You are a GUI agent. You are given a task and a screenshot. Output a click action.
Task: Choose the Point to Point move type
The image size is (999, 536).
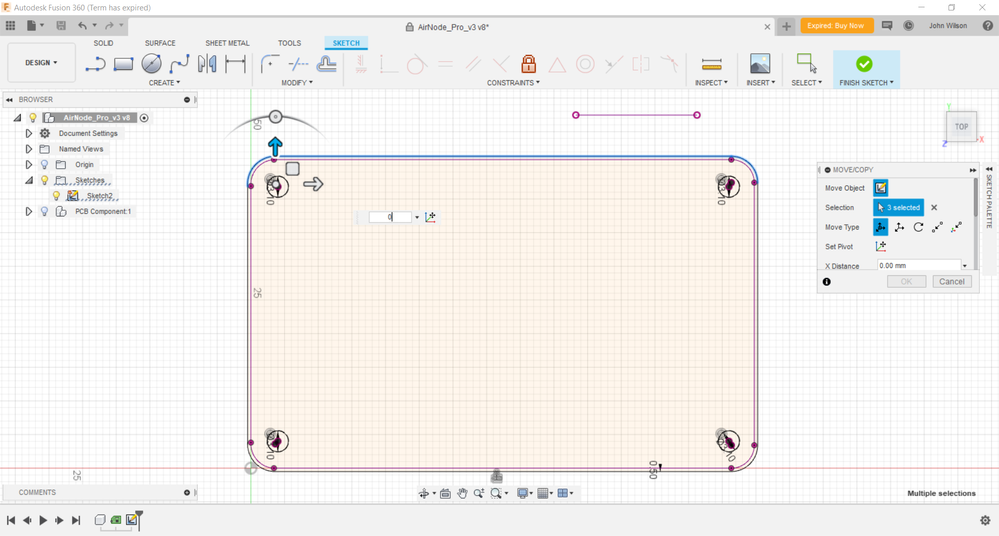click(937, 227)
